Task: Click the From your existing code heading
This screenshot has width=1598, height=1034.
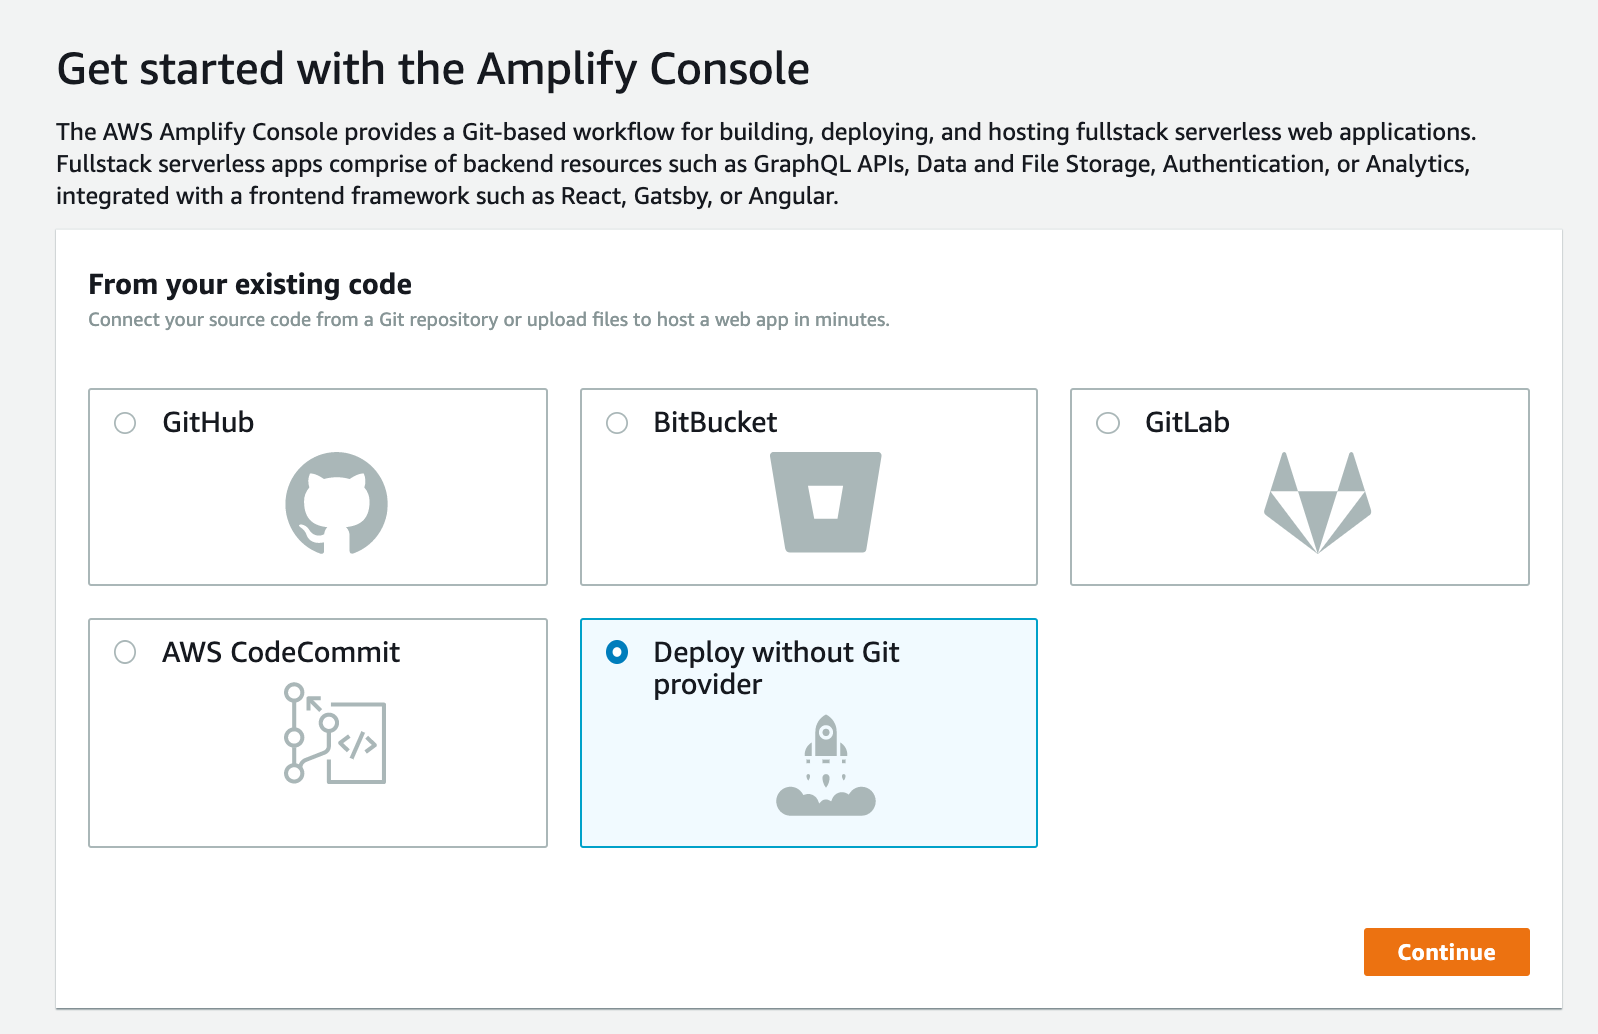Action: [x=250, y=285]
